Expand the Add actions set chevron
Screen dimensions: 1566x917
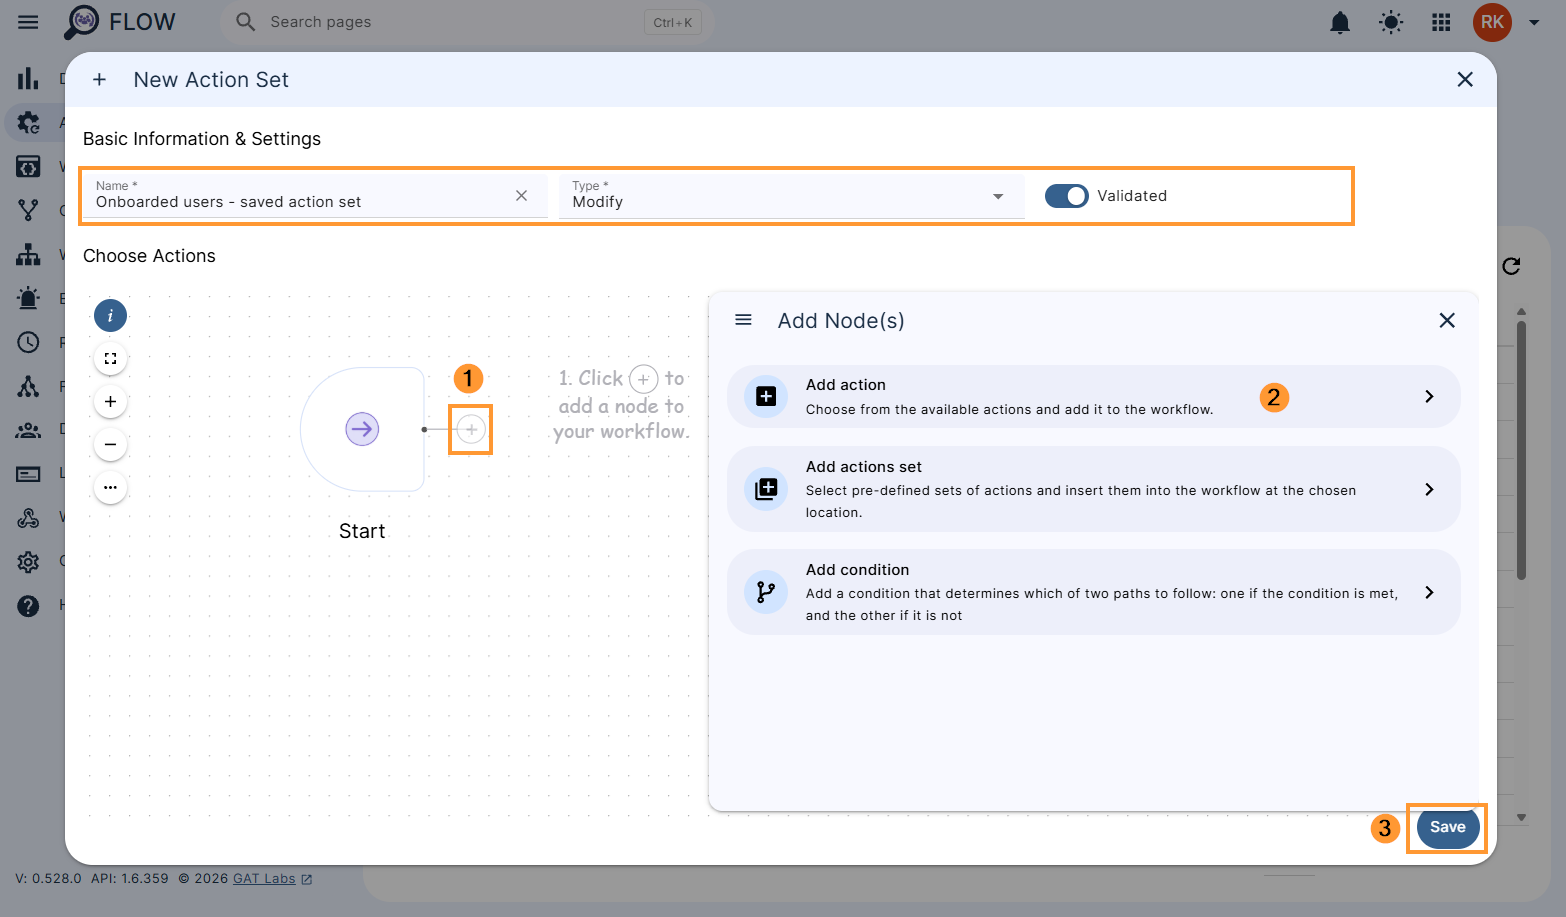(1429, 489)
